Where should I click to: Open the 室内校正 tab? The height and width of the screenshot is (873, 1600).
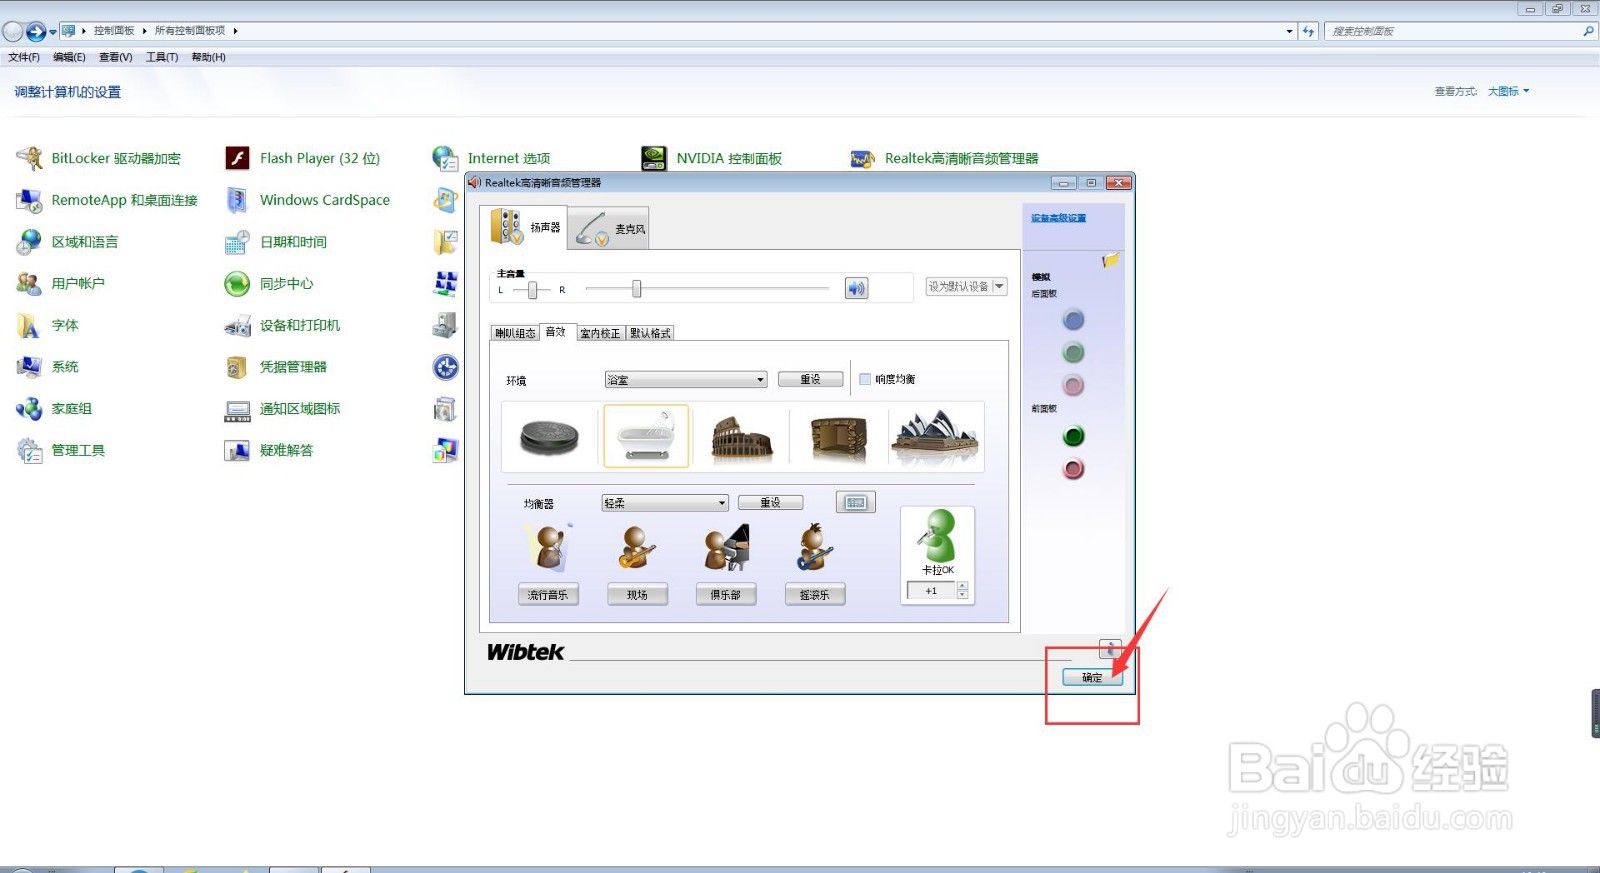(600, 333)
